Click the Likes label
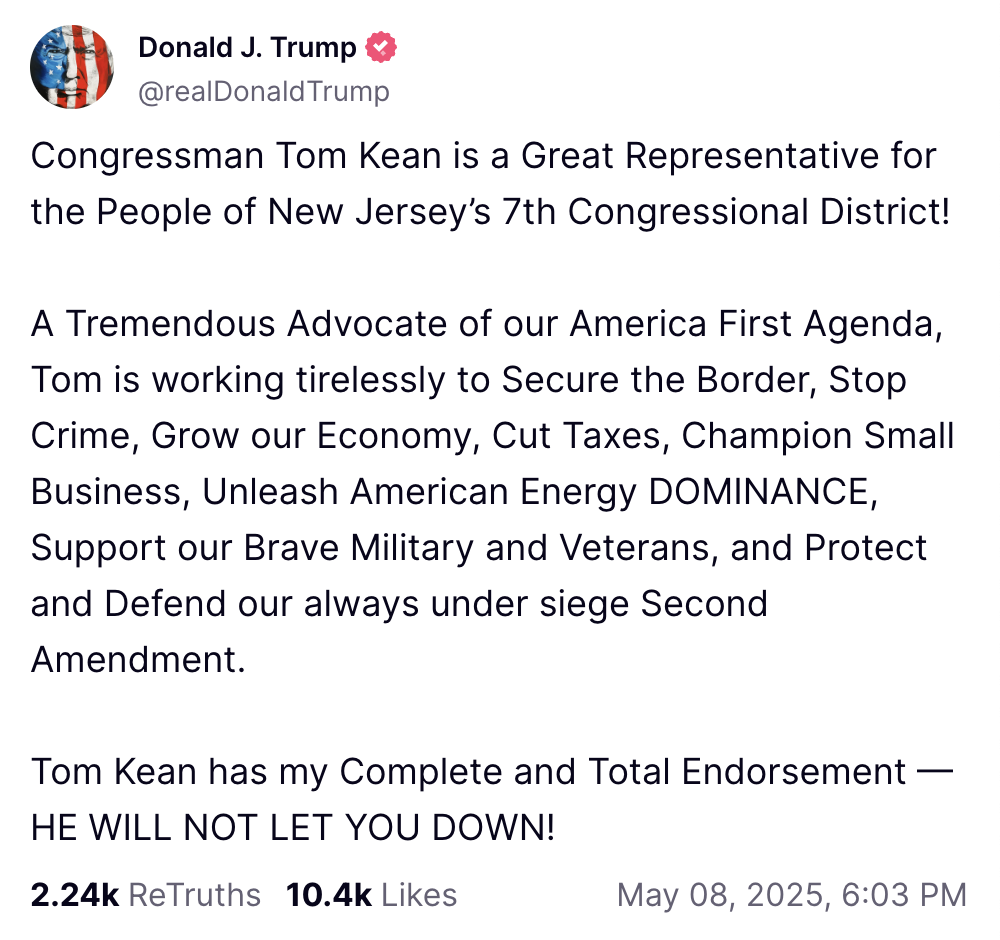The width and height of the screenshot is (1000, 940). pyautogui.click(x=419, y=895)
